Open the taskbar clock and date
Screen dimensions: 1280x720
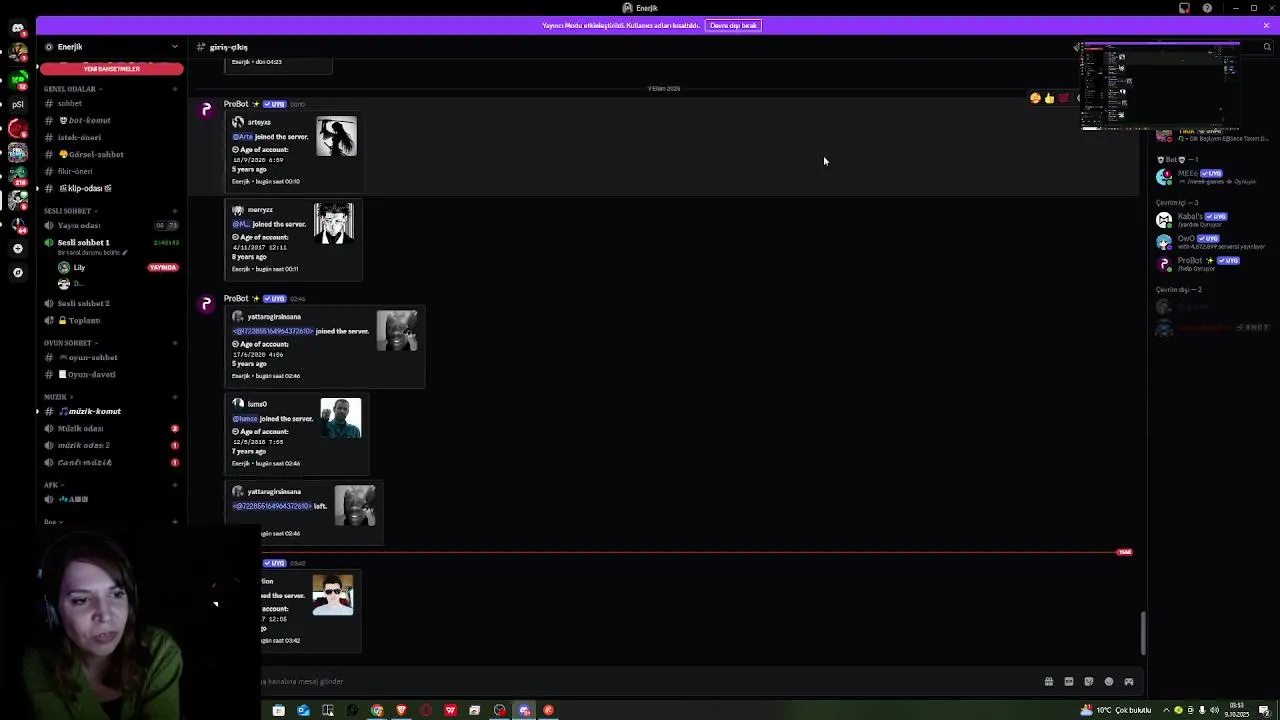tap(1236, 711)
